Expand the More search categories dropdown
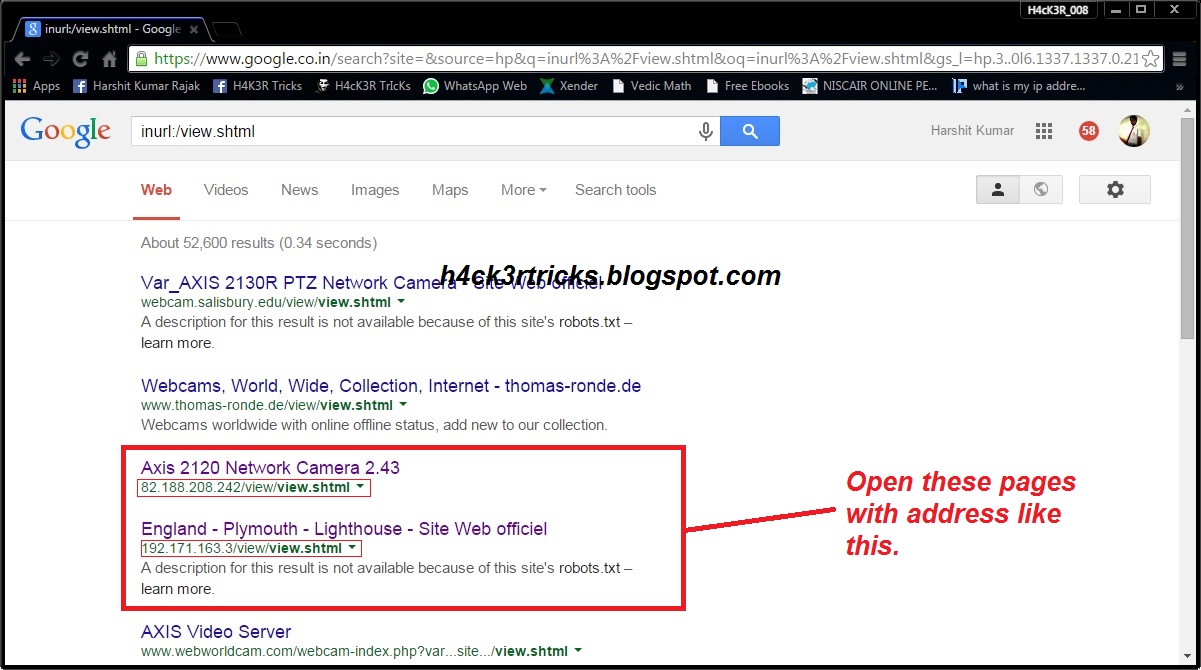 523,190
